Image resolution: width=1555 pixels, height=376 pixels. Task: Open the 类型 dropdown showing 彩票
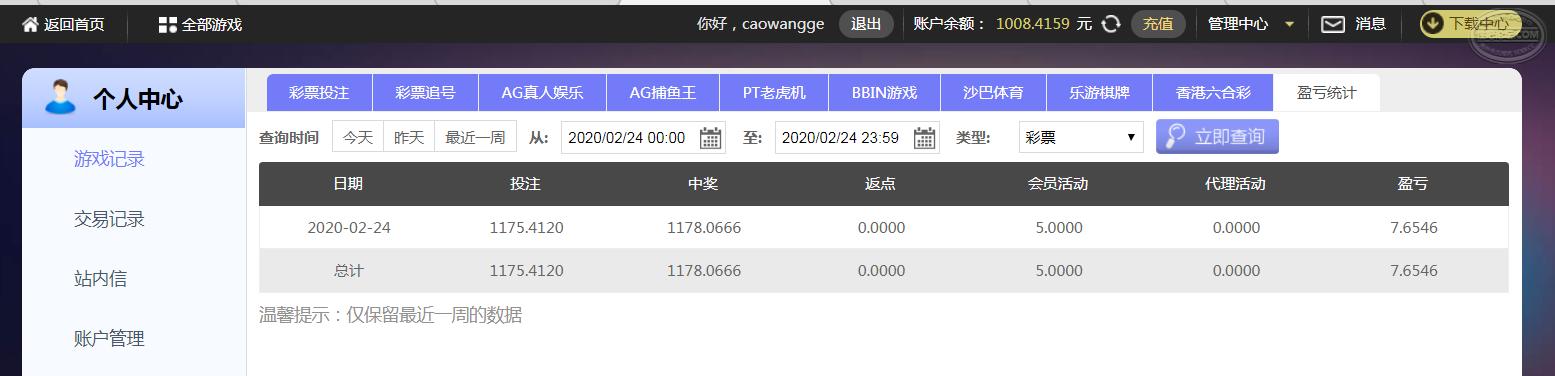click(1081, 137)
